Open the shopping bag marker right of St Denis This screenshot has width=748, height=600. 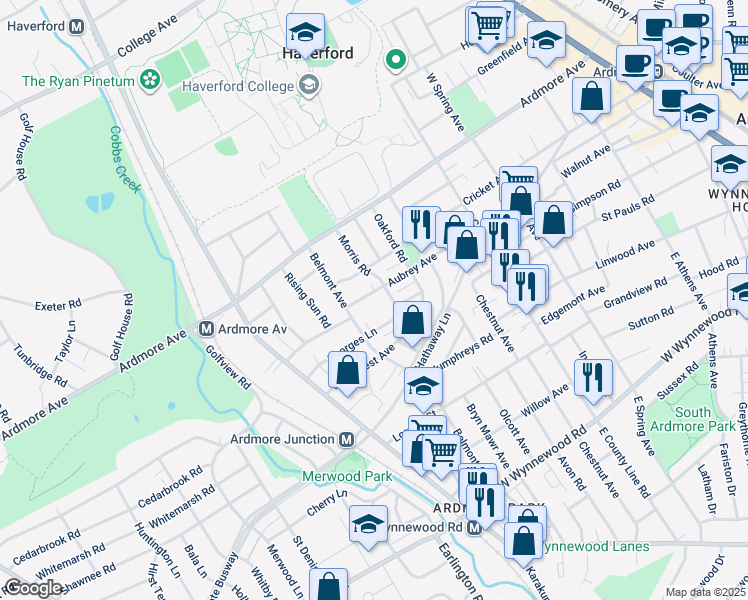[x=328, y=584]
